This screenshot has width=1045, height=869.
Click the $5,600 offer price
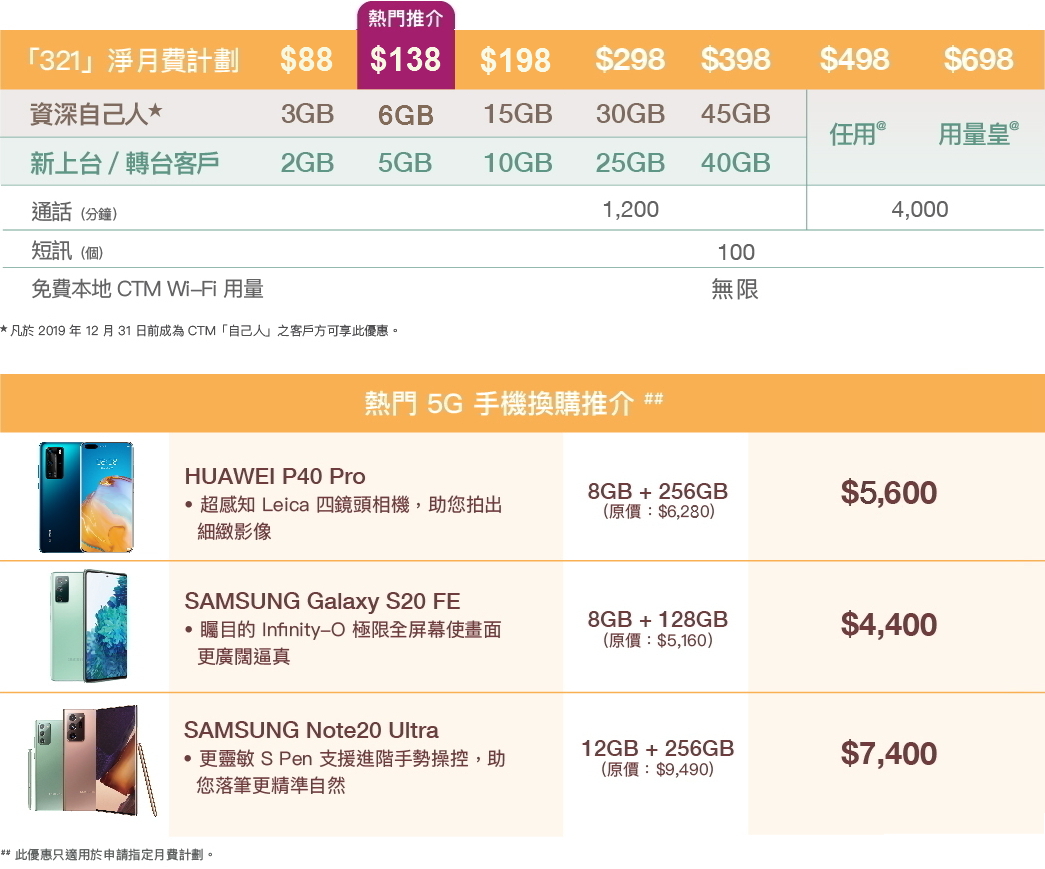click(889, 492)
